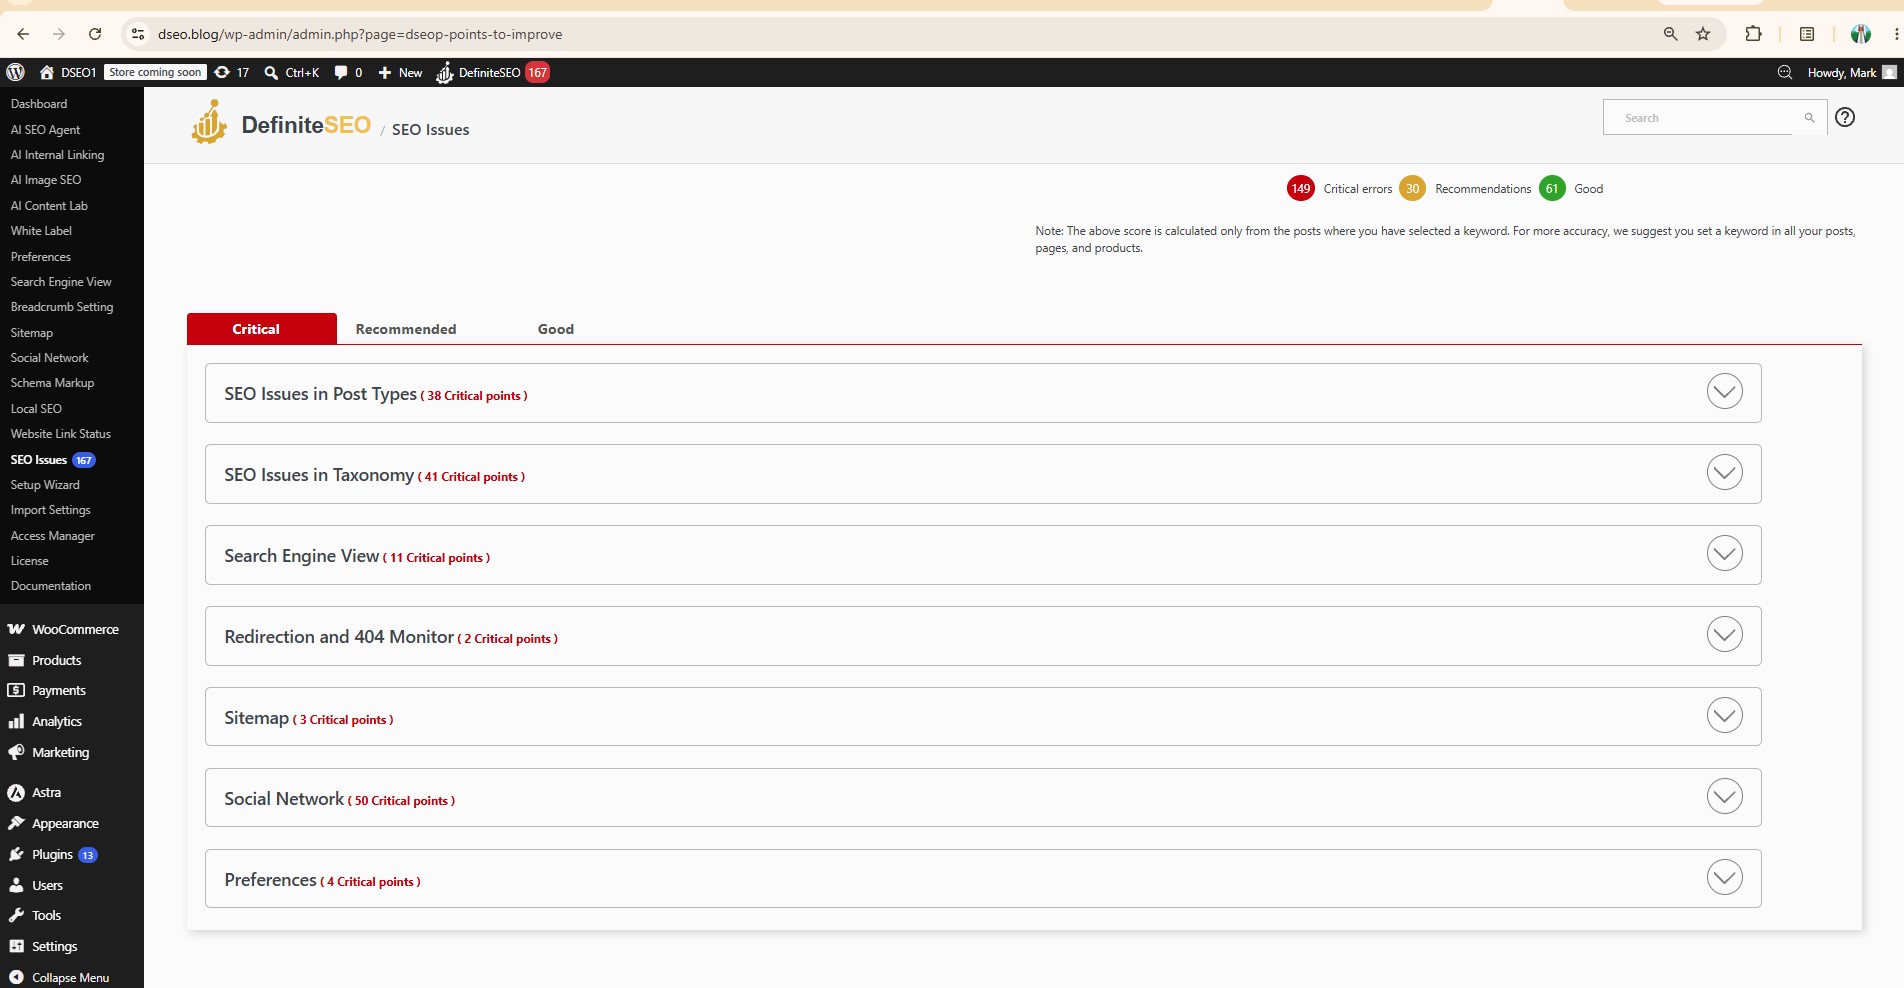This screenshot has width=1904, height=988.
Task: Open the comments bubble in admin bar
Action: (x=348, y=72)
